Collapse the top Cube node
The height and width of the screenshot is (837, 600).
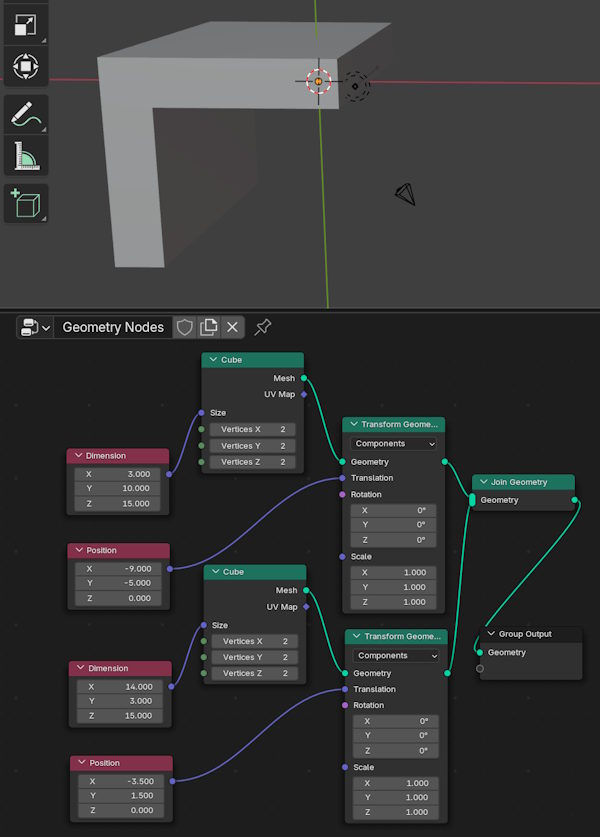coord(212,361)
